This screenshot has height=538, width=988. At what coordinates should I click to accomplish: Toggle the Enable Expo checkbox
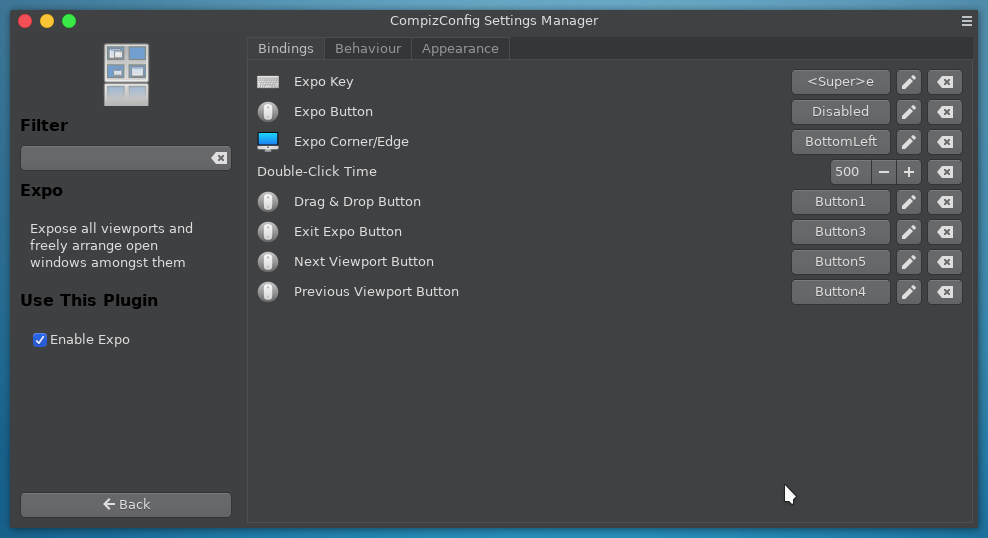pos(40,340)
